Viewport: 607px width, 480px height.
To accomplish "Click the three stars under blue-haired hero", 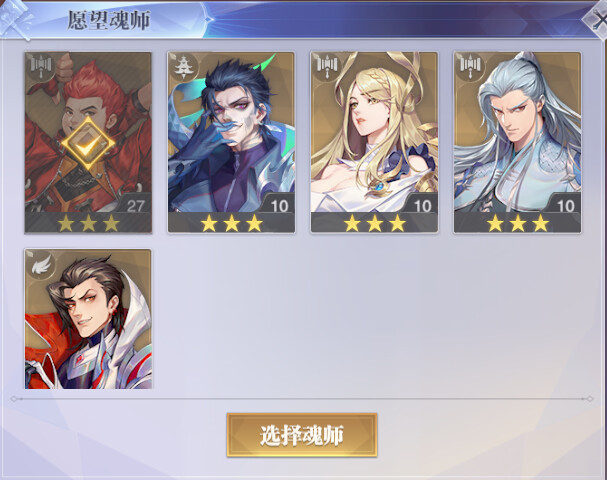I will [231, 223].
